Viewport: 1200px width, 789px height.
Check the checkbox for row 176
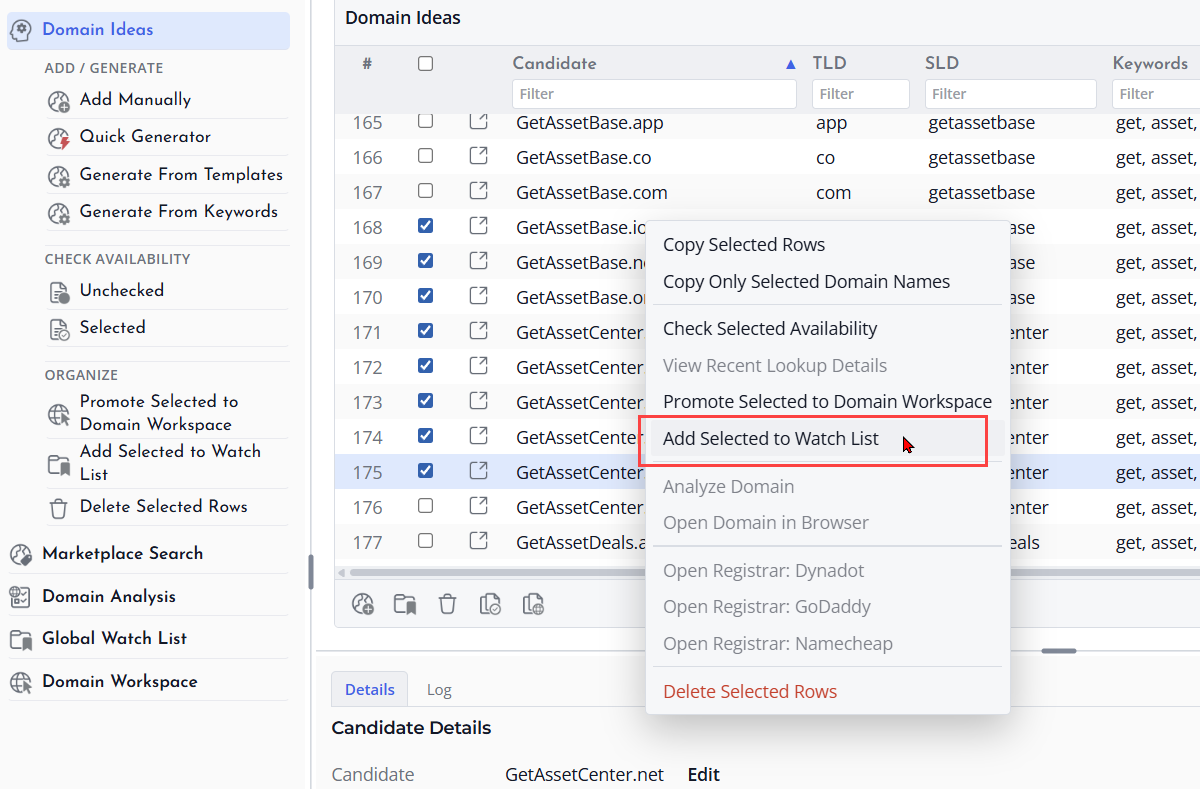[425, 506]
